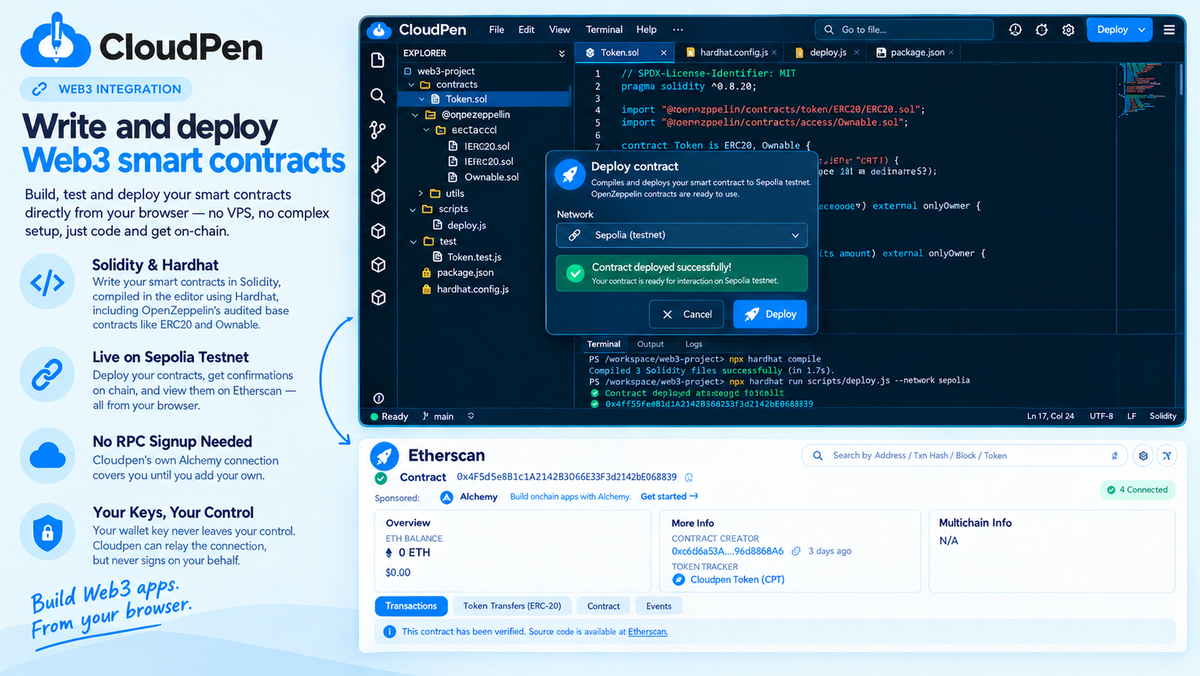Close the hardhat.config.js editor tab
This screenshot has width=1200, height=676.
[774, 52]
